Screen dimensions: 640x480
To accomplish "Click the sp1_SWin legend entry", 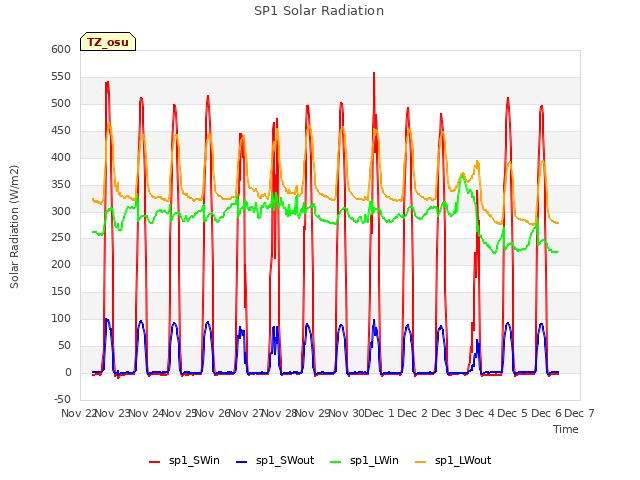I will [x=184, y=460].
